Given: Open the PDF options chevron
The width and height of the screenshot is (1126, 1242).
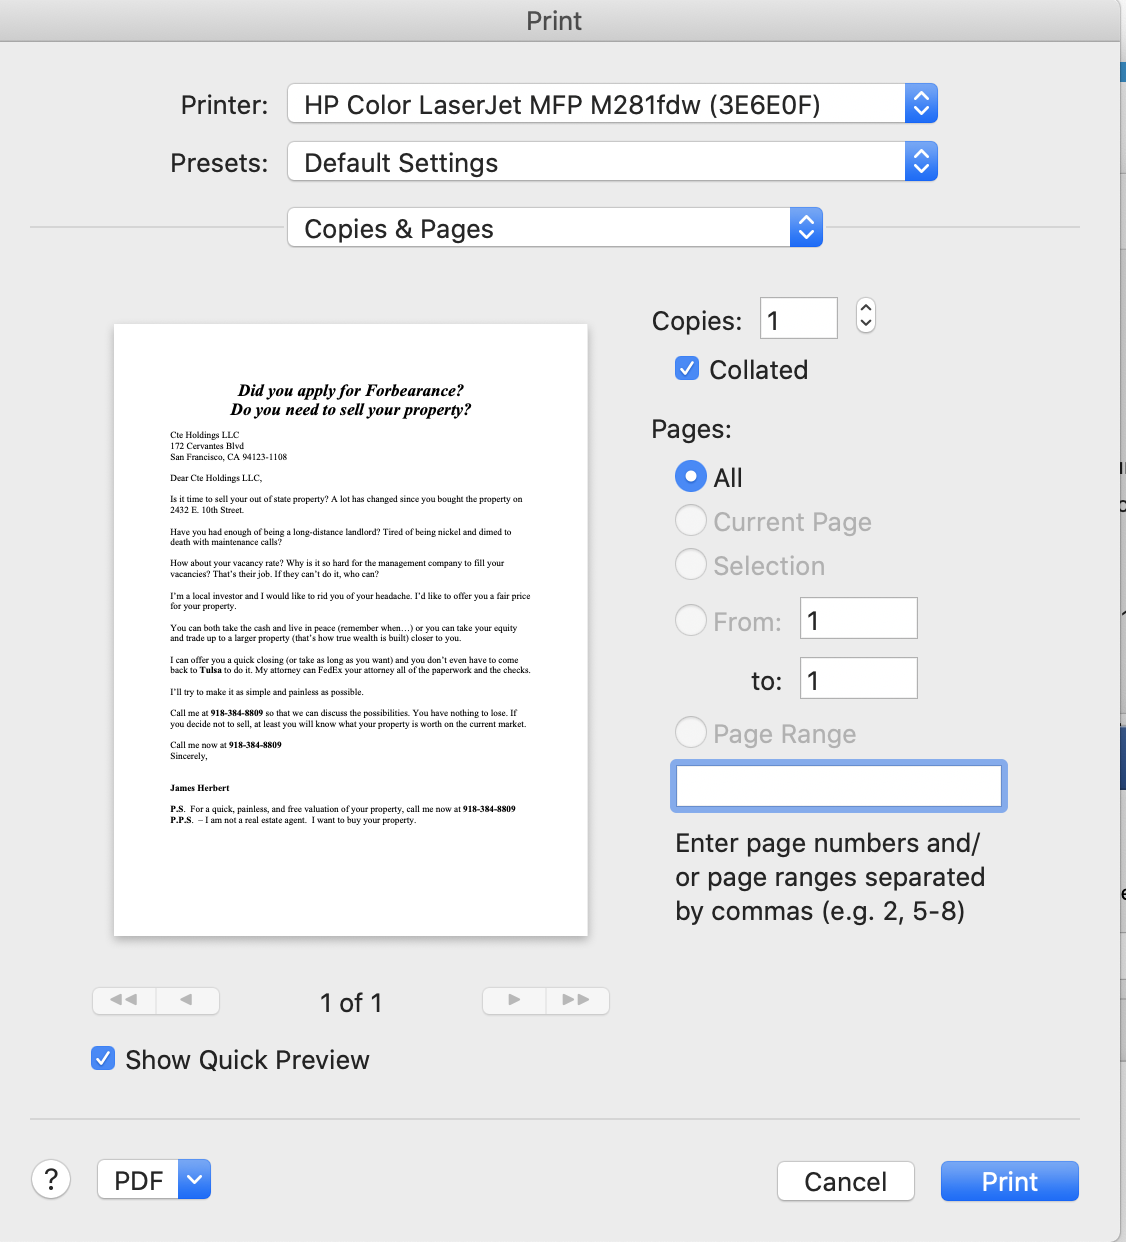Looking at the screenshot, I should coord(194,1179).
